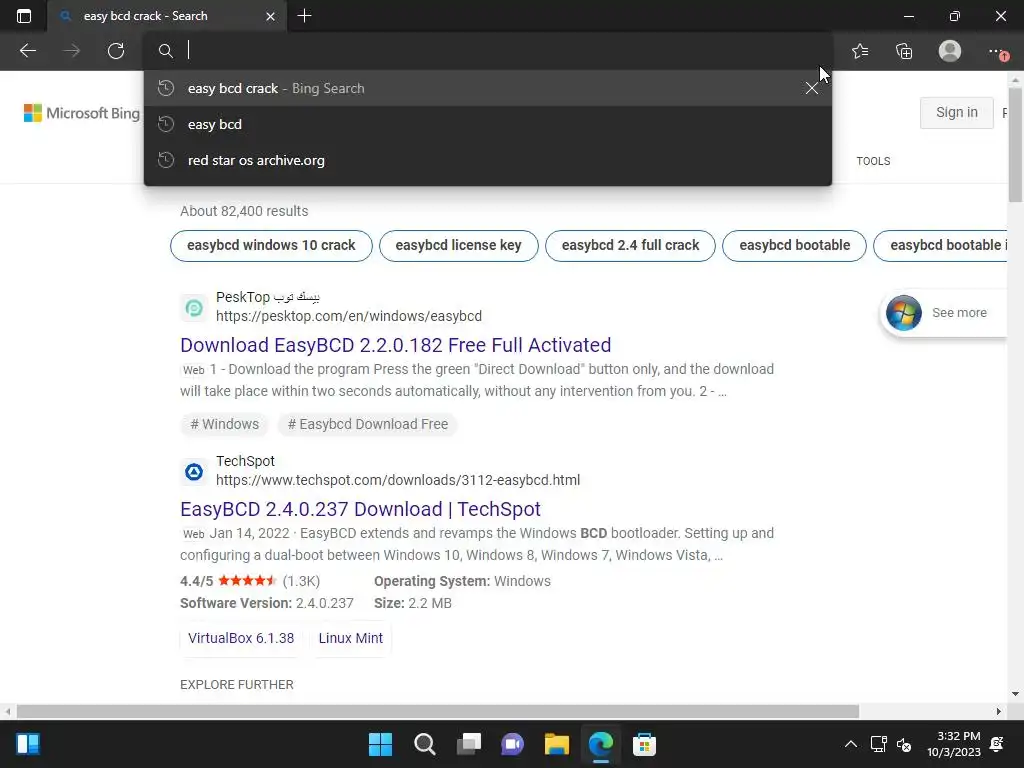1024x768 pixels.
Task: Remove the easy bcd crack suggestion
Action: [x=812, y=88]
